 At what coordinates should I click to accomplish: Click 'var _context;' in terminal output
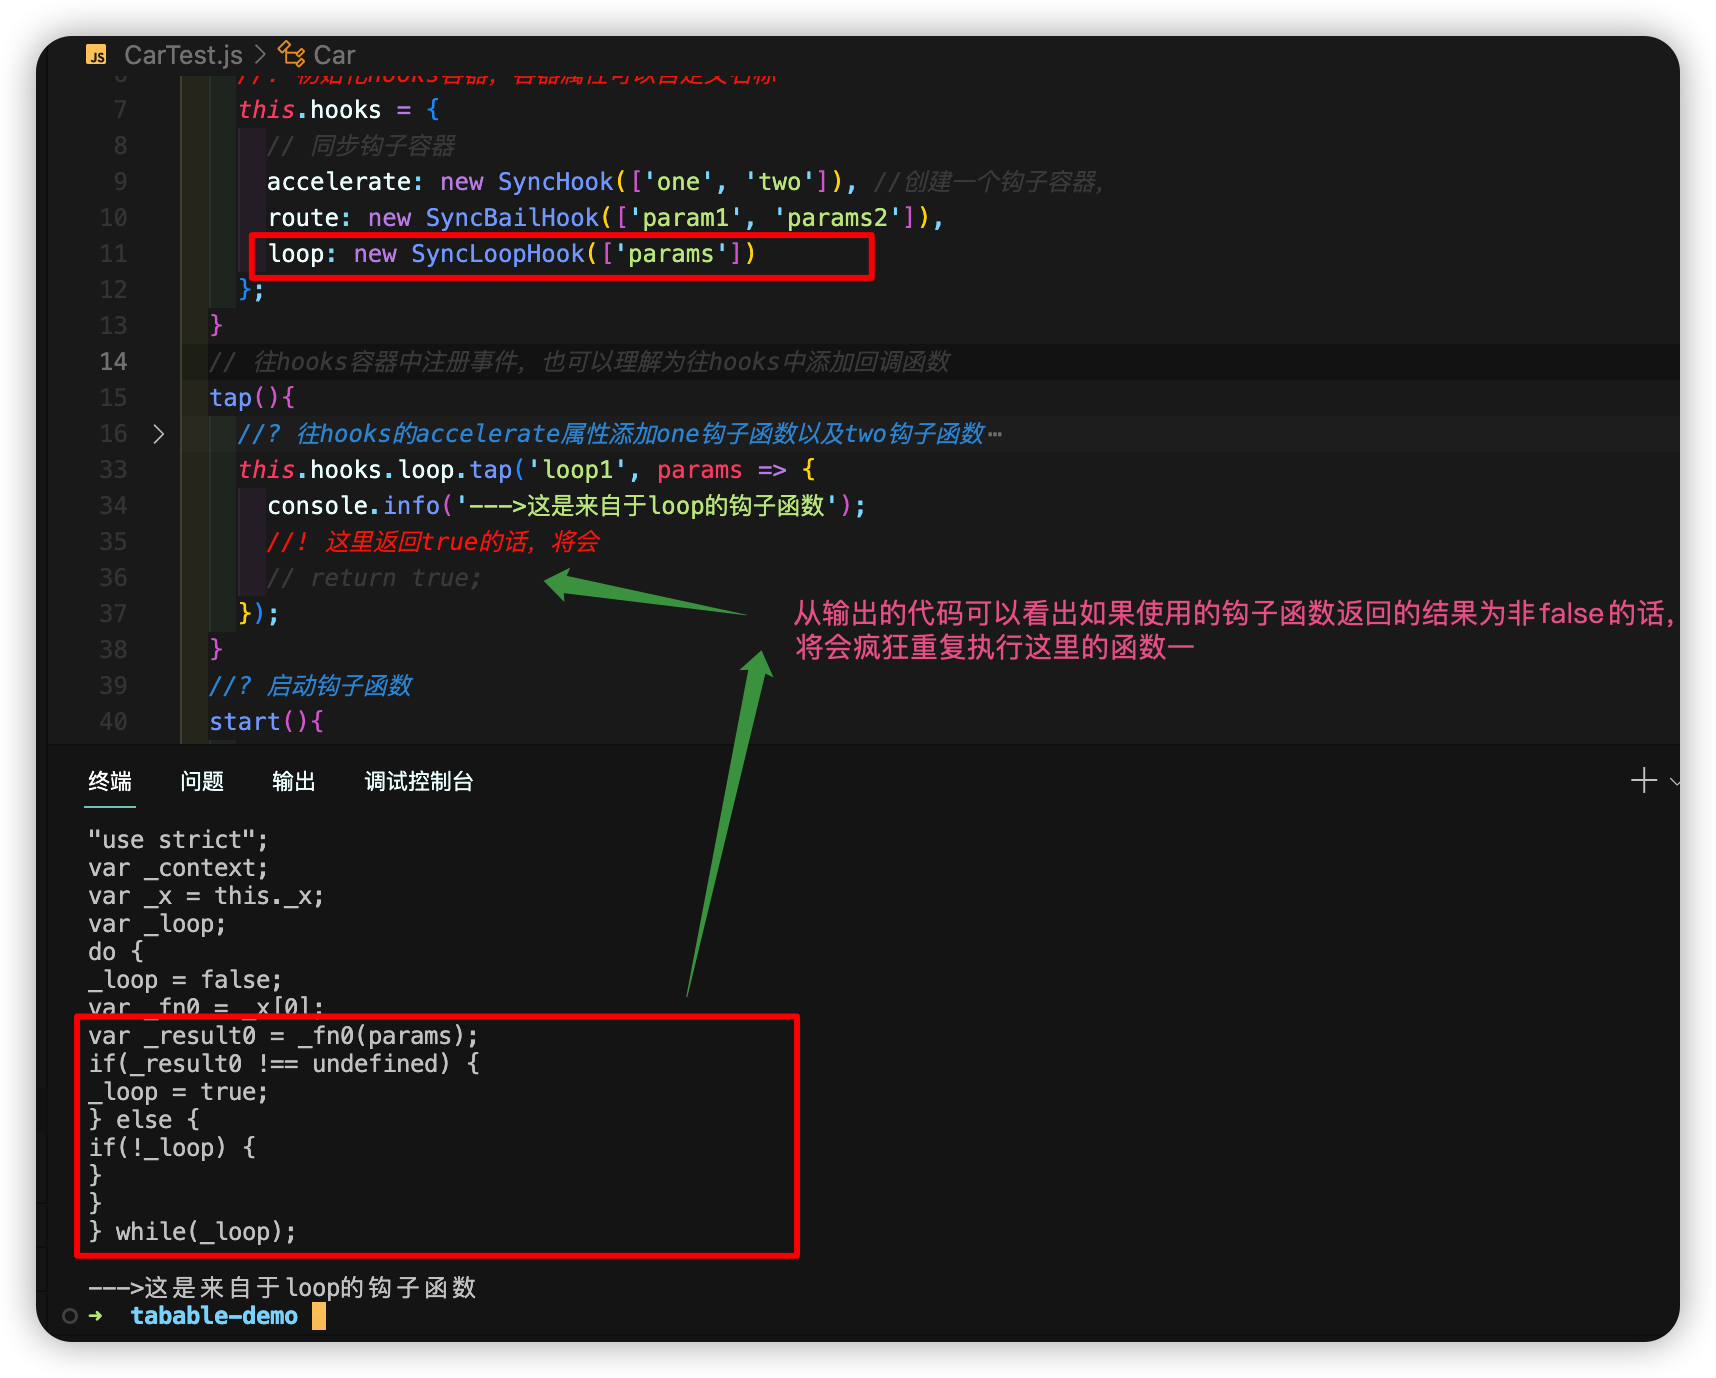(178, 867)
